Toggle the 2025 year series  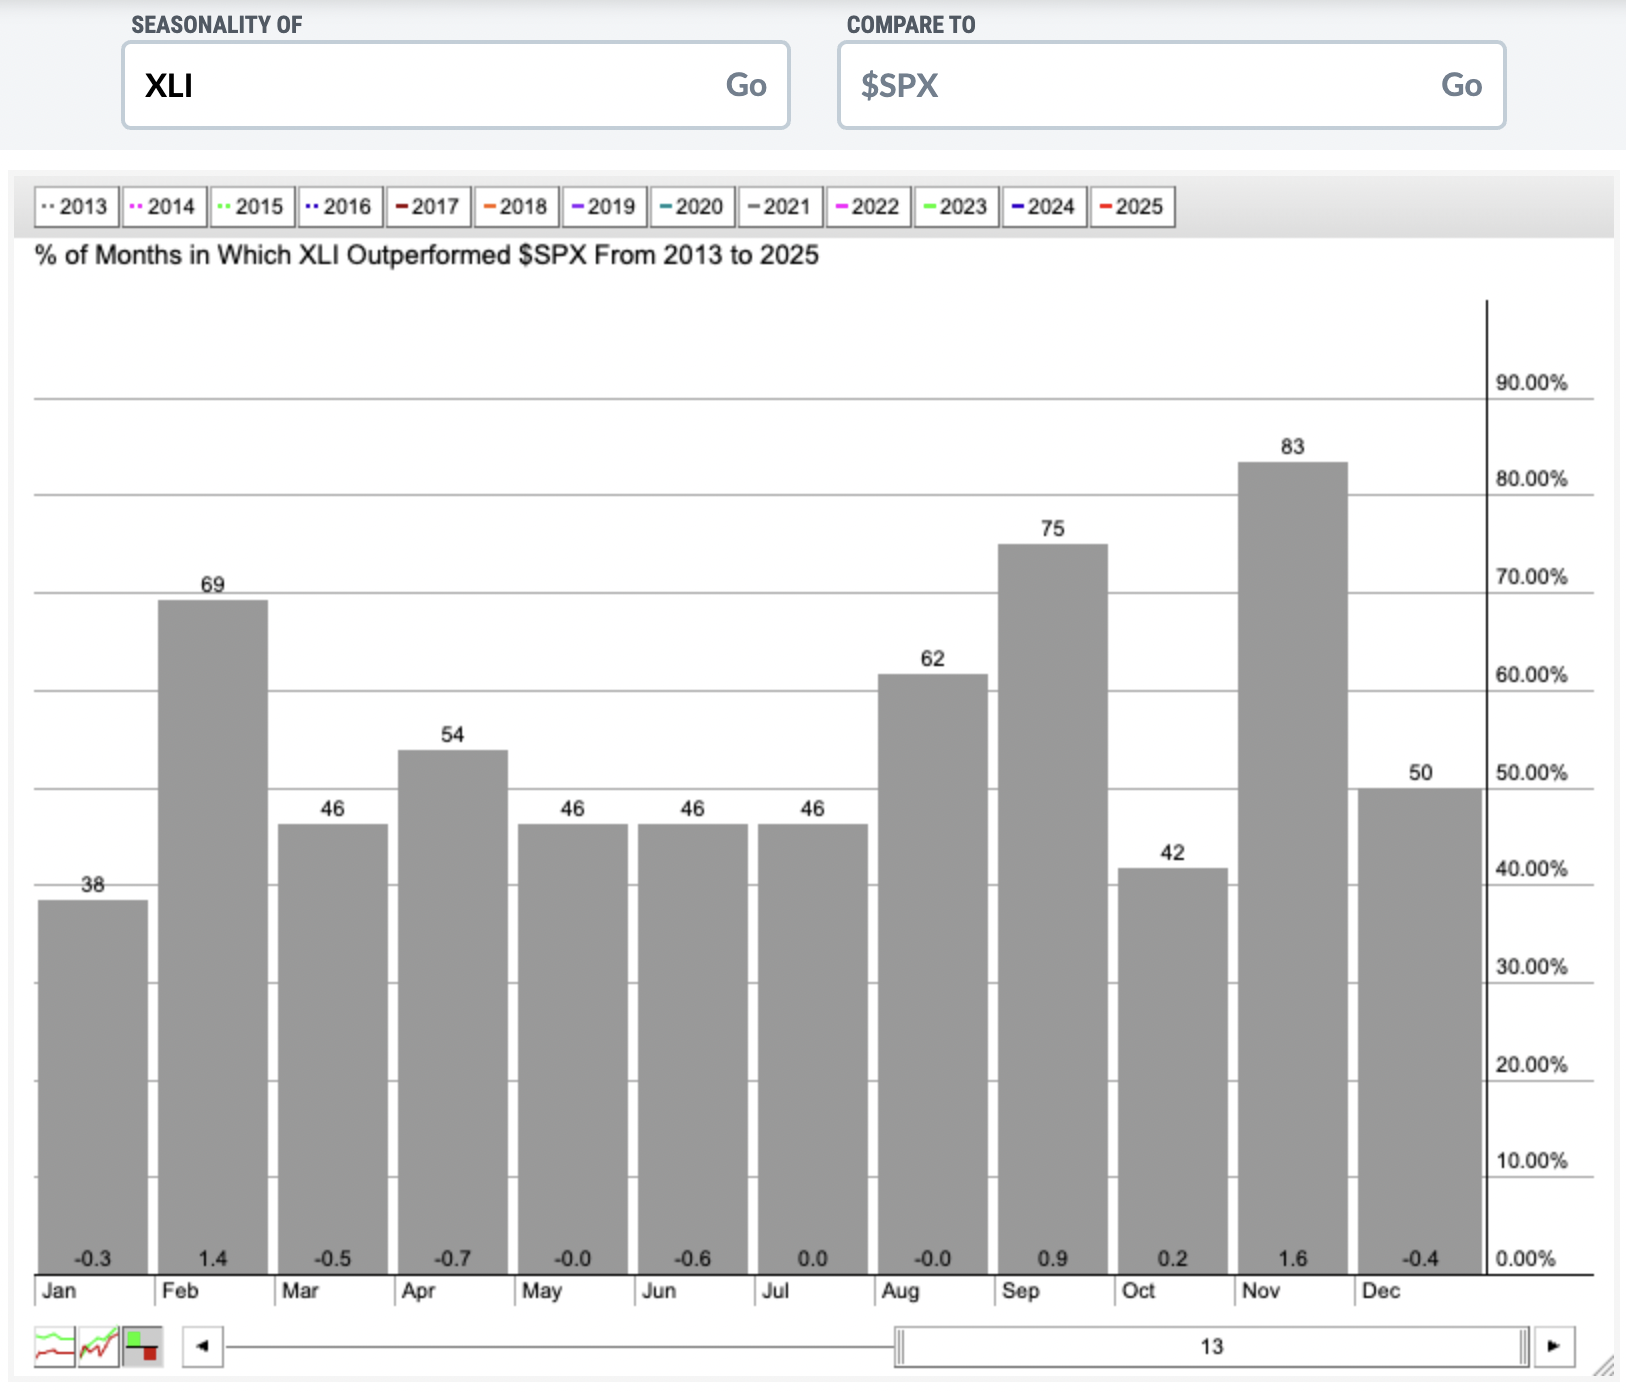click(1132, 207)
